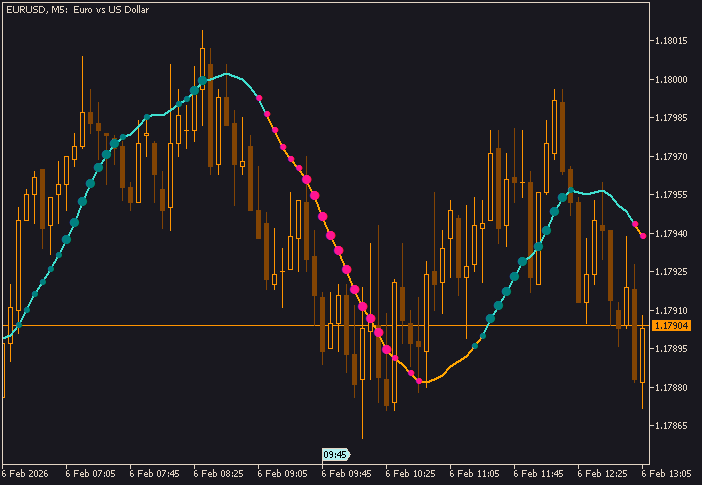Click price level 1.17970 on the price scale
The width and height of the screenshot is (702, 485).
(x=671, y=156)
